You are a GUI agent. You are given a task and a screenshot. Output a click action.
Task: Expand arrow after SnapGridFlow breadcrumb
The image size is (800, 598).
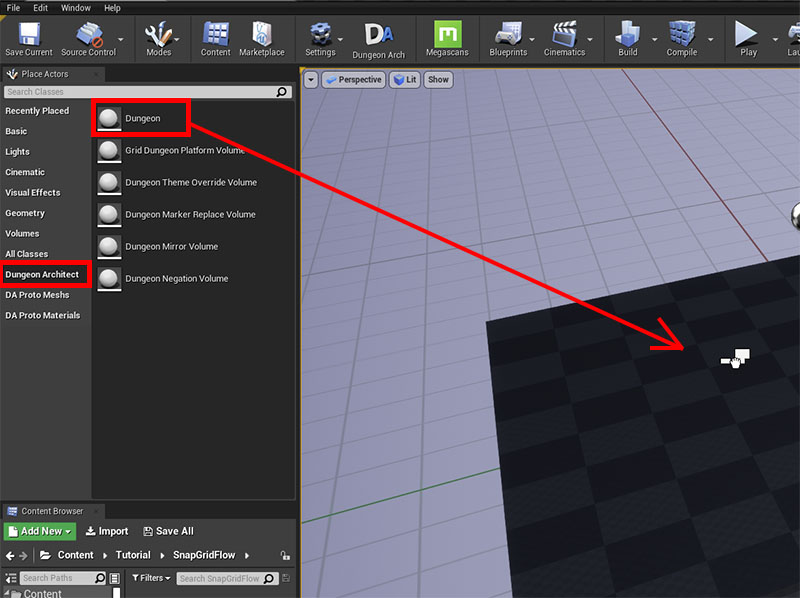click(247, 556)
